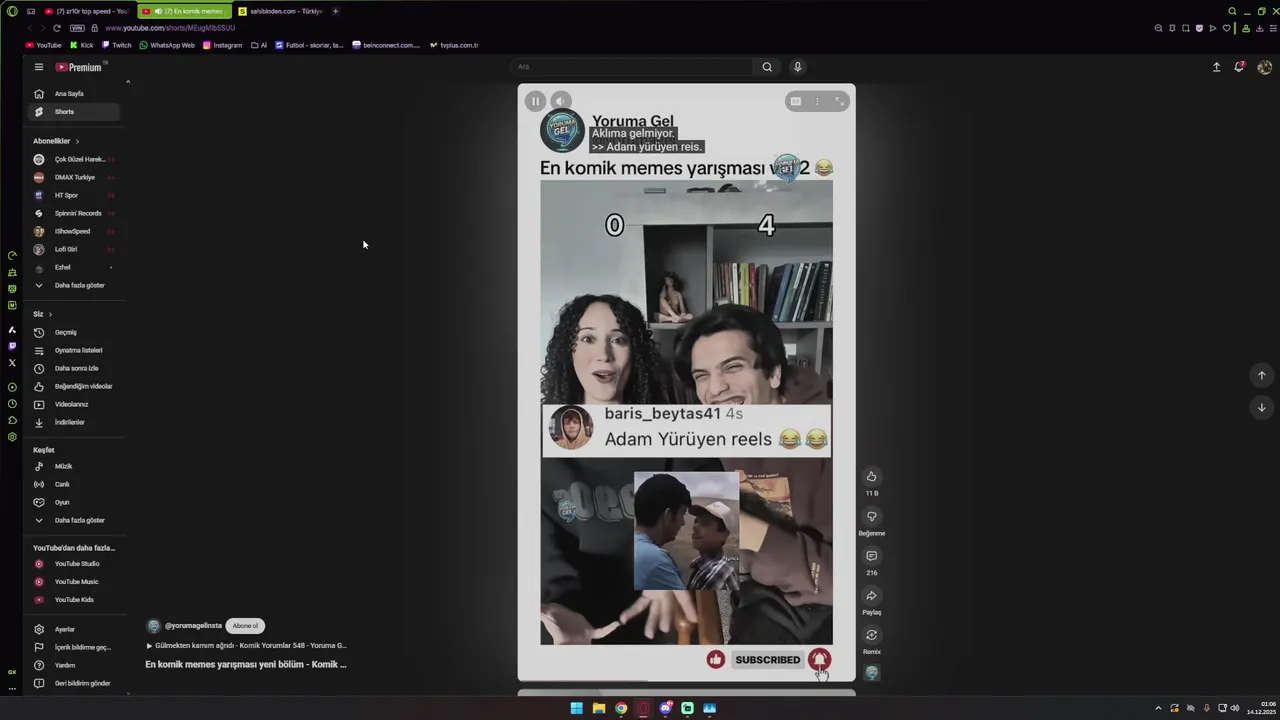Screen dimensions: 1280x720
Task: Open Videolarınız in sidebar
Action: pos(73,404)
